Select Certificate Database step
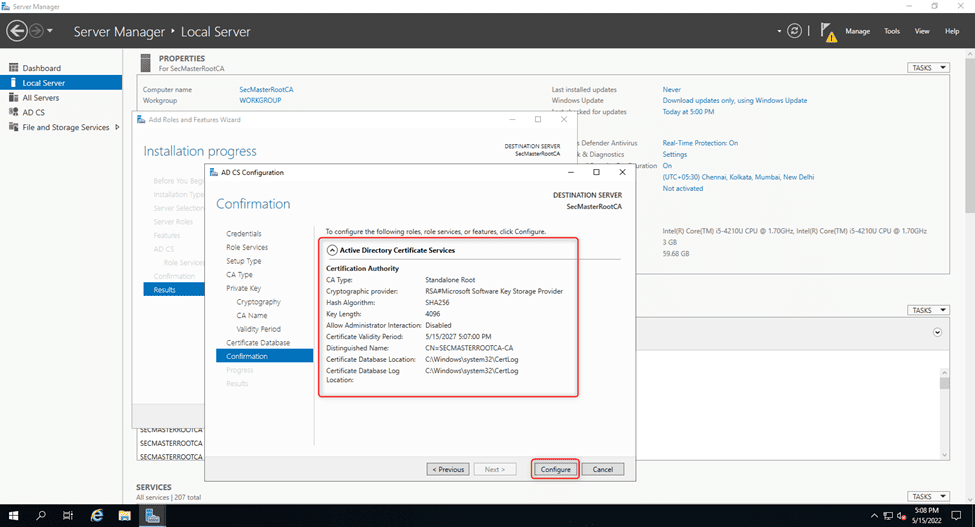Image resolution: width=975 pixels, height=527 pixels. 258,343
